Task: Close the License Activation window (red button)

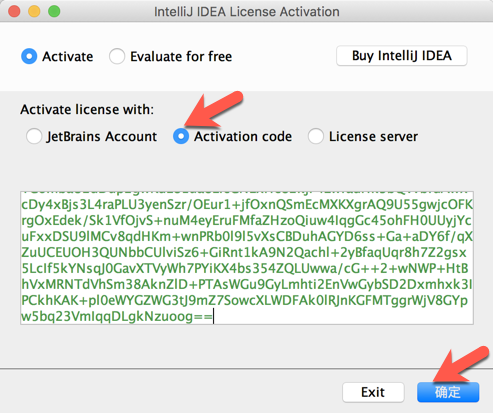Action: (x=14, y=11)
